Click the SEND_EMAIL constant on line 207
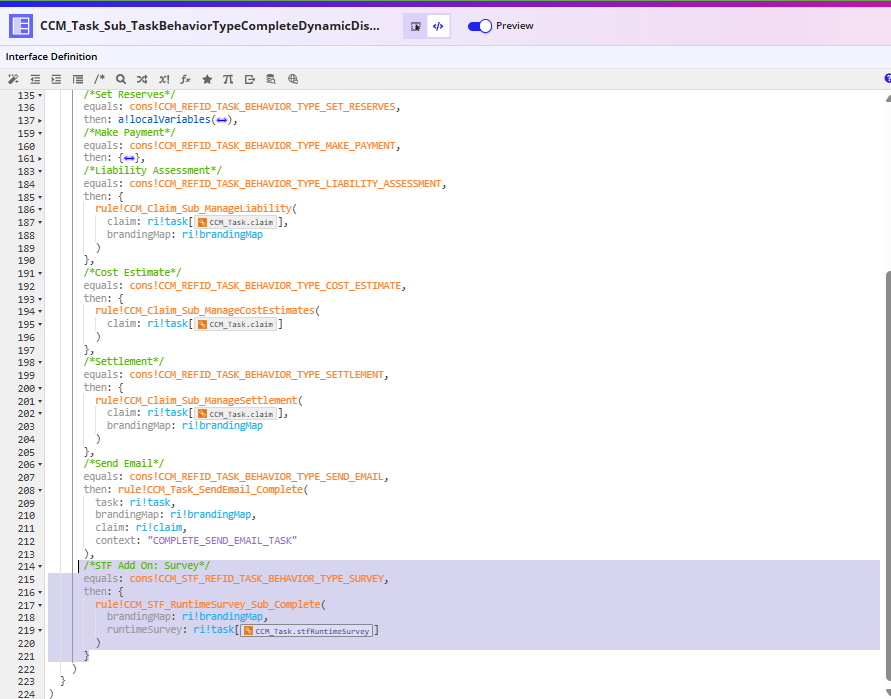Screen dimensions: 891x699 click(256, 477)
